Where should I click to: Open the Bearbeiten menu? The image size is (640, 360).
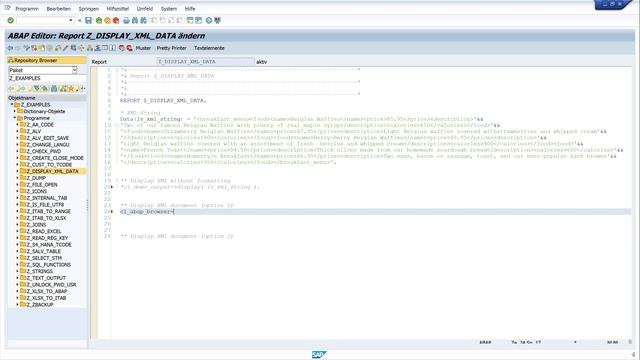click(58, 9)
